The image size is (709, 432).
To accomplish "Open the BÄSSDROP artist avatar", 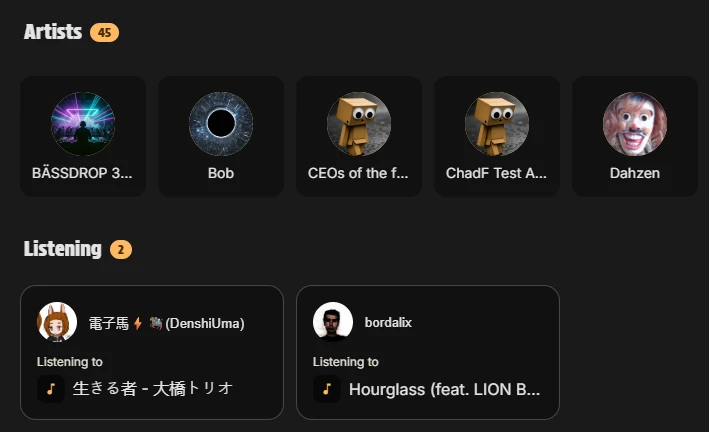I will 83,124.
